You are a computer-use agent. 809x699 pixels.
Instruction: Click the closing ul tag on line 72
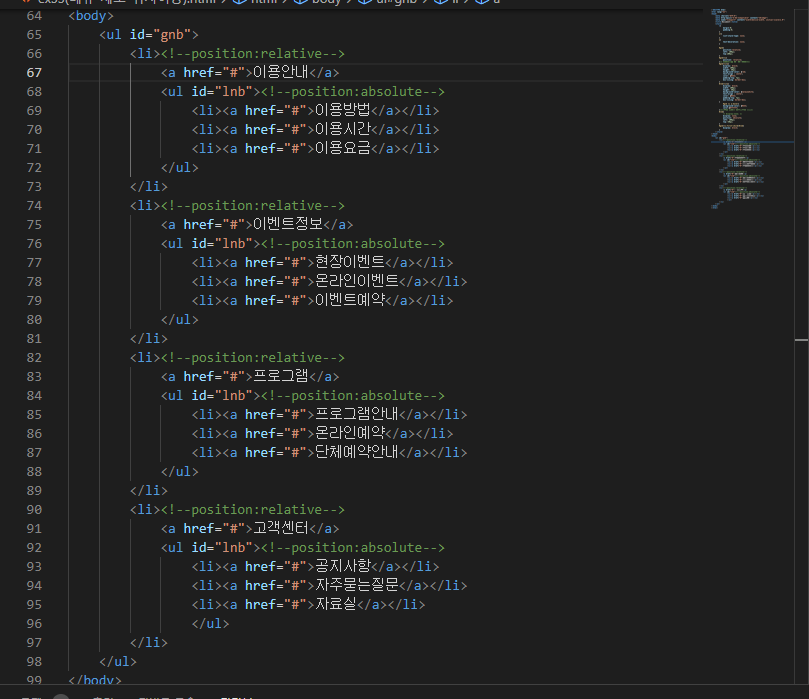click(x=180, y=168)
